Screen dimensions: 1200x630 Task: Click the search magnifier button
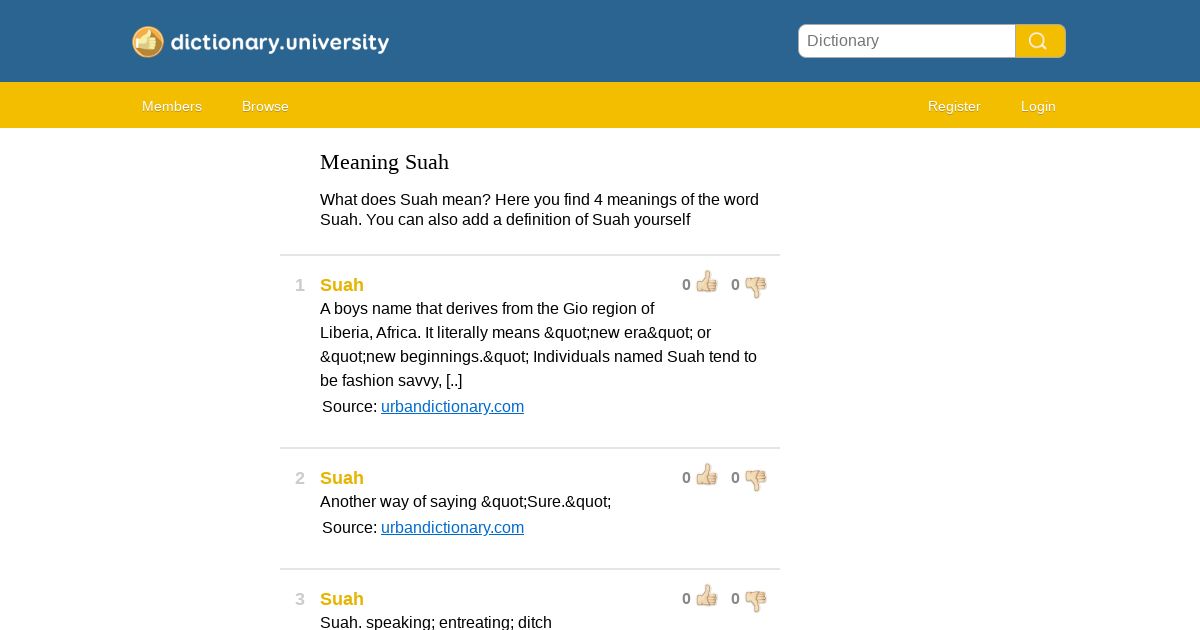click(1040, 41)
